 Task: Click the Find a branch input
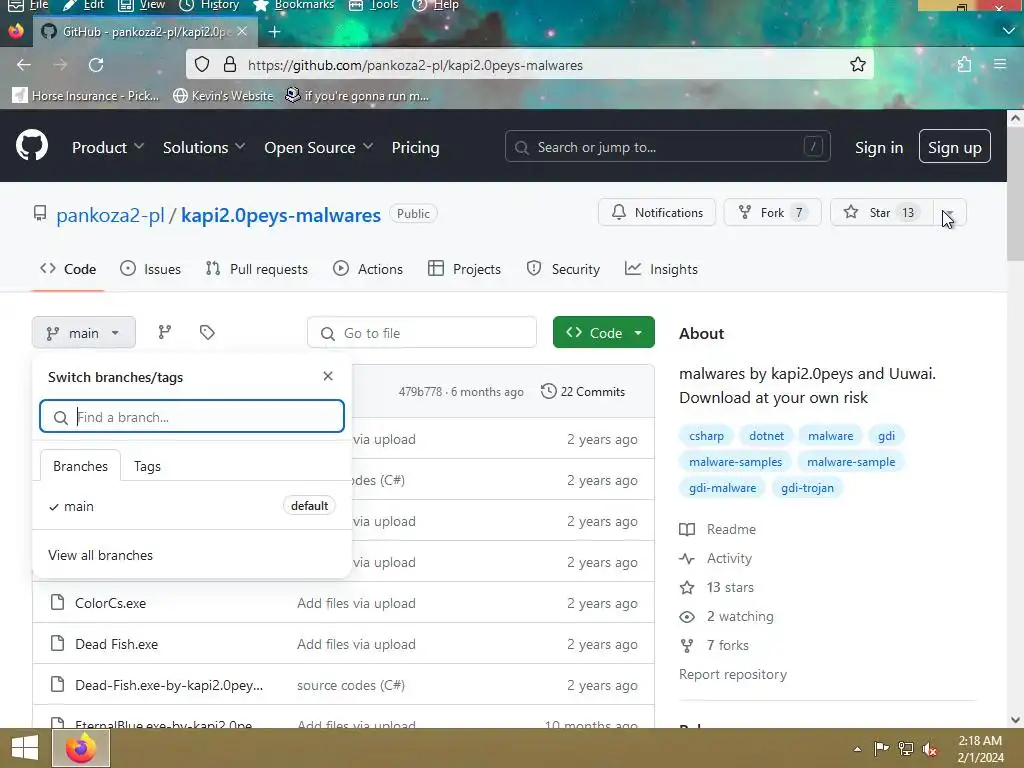coord(192,417)
